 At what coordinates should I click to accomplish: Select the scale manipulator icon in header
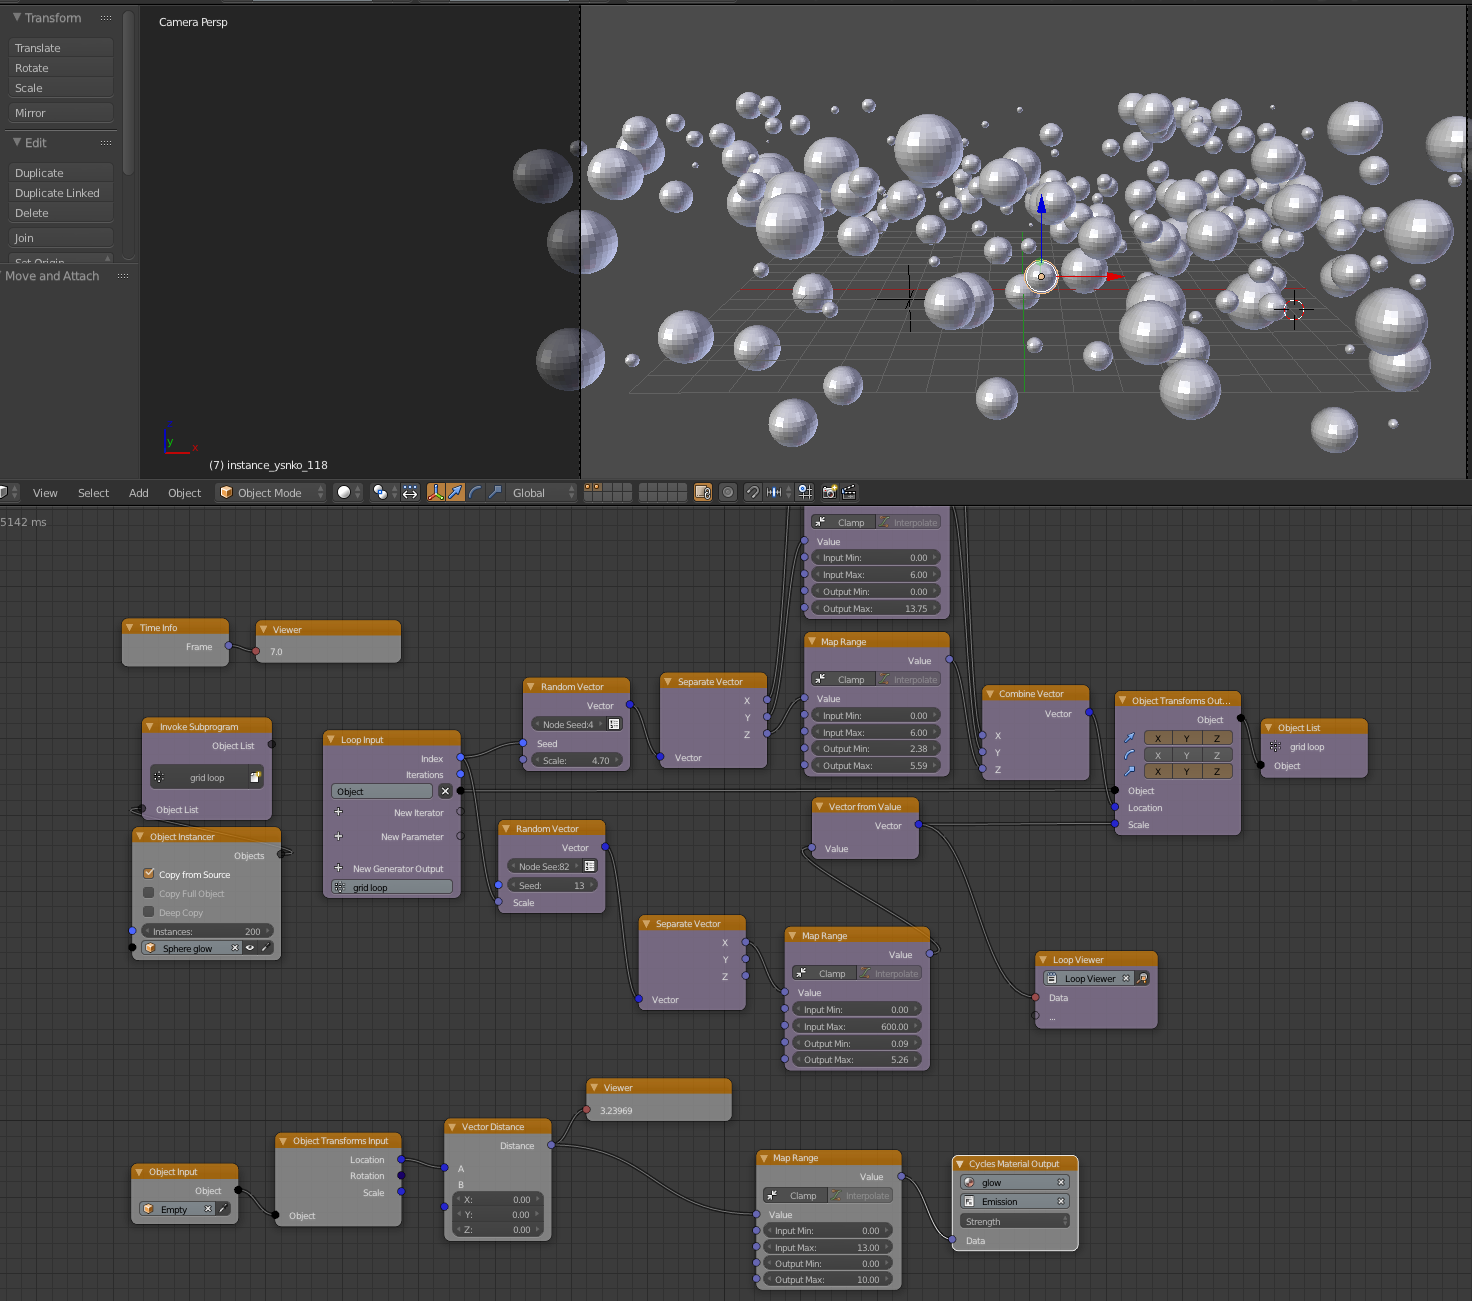click(495, 492)
